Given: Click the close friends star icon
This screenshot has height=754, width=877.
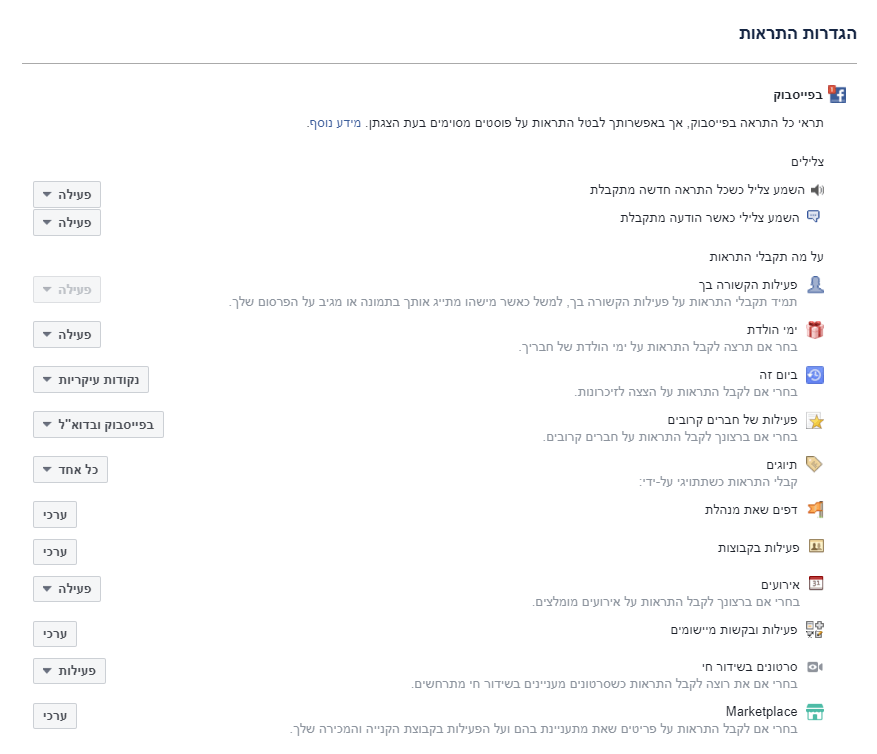Looking at the screenshot, I should click(815, 421).
